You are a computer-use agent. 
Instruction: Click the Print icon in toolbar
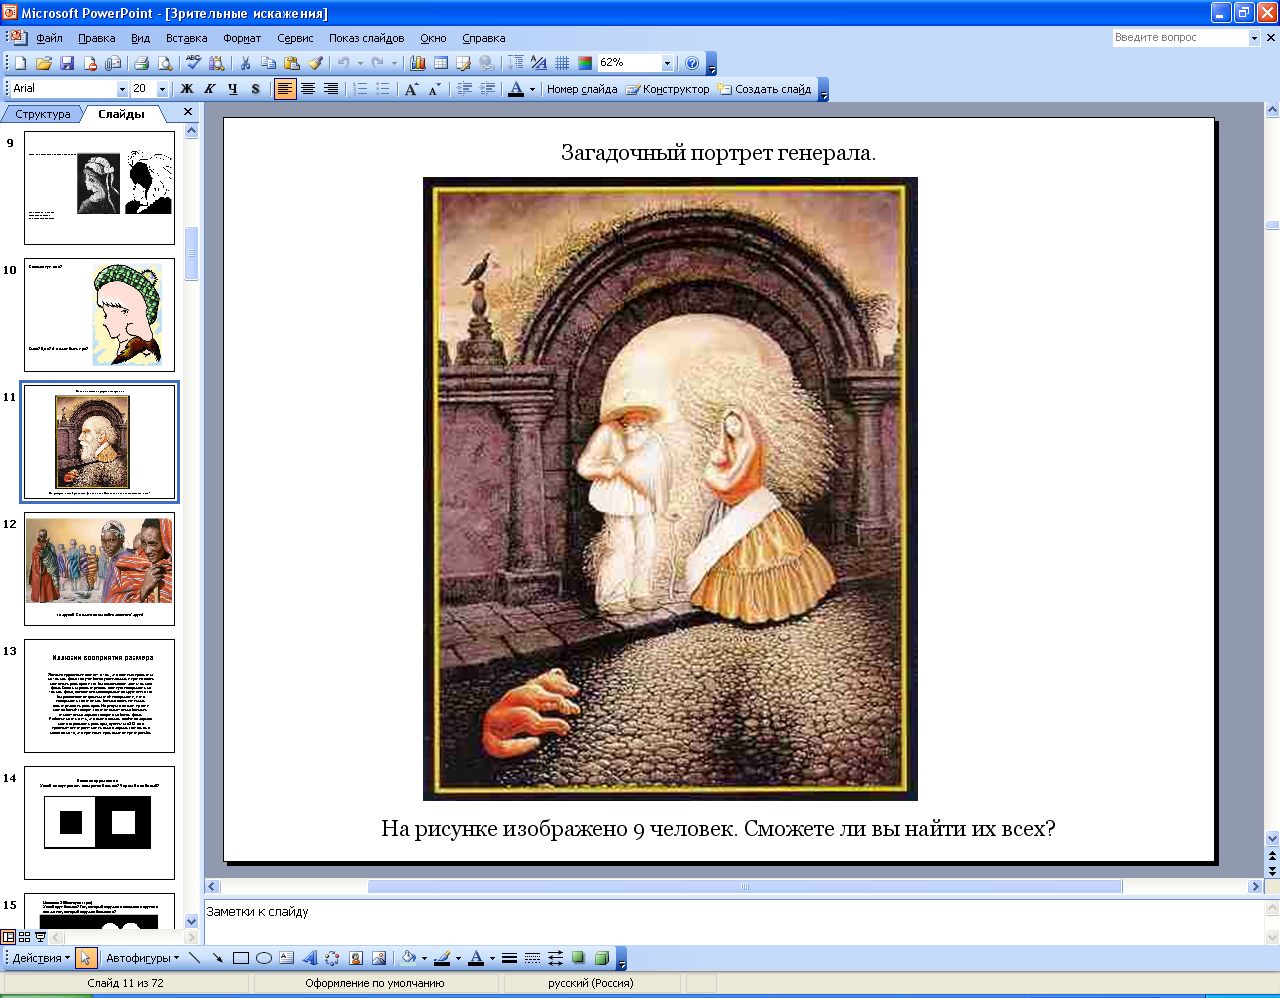[142, 63]
